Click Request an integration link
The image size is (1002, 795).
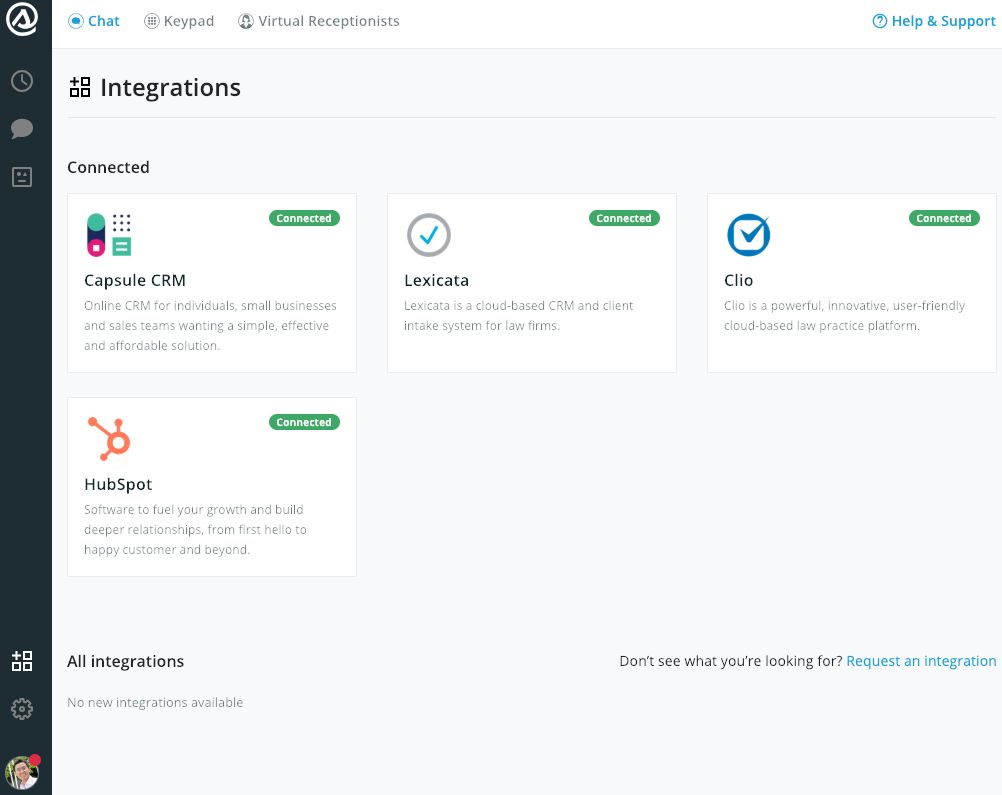point(921,661)
